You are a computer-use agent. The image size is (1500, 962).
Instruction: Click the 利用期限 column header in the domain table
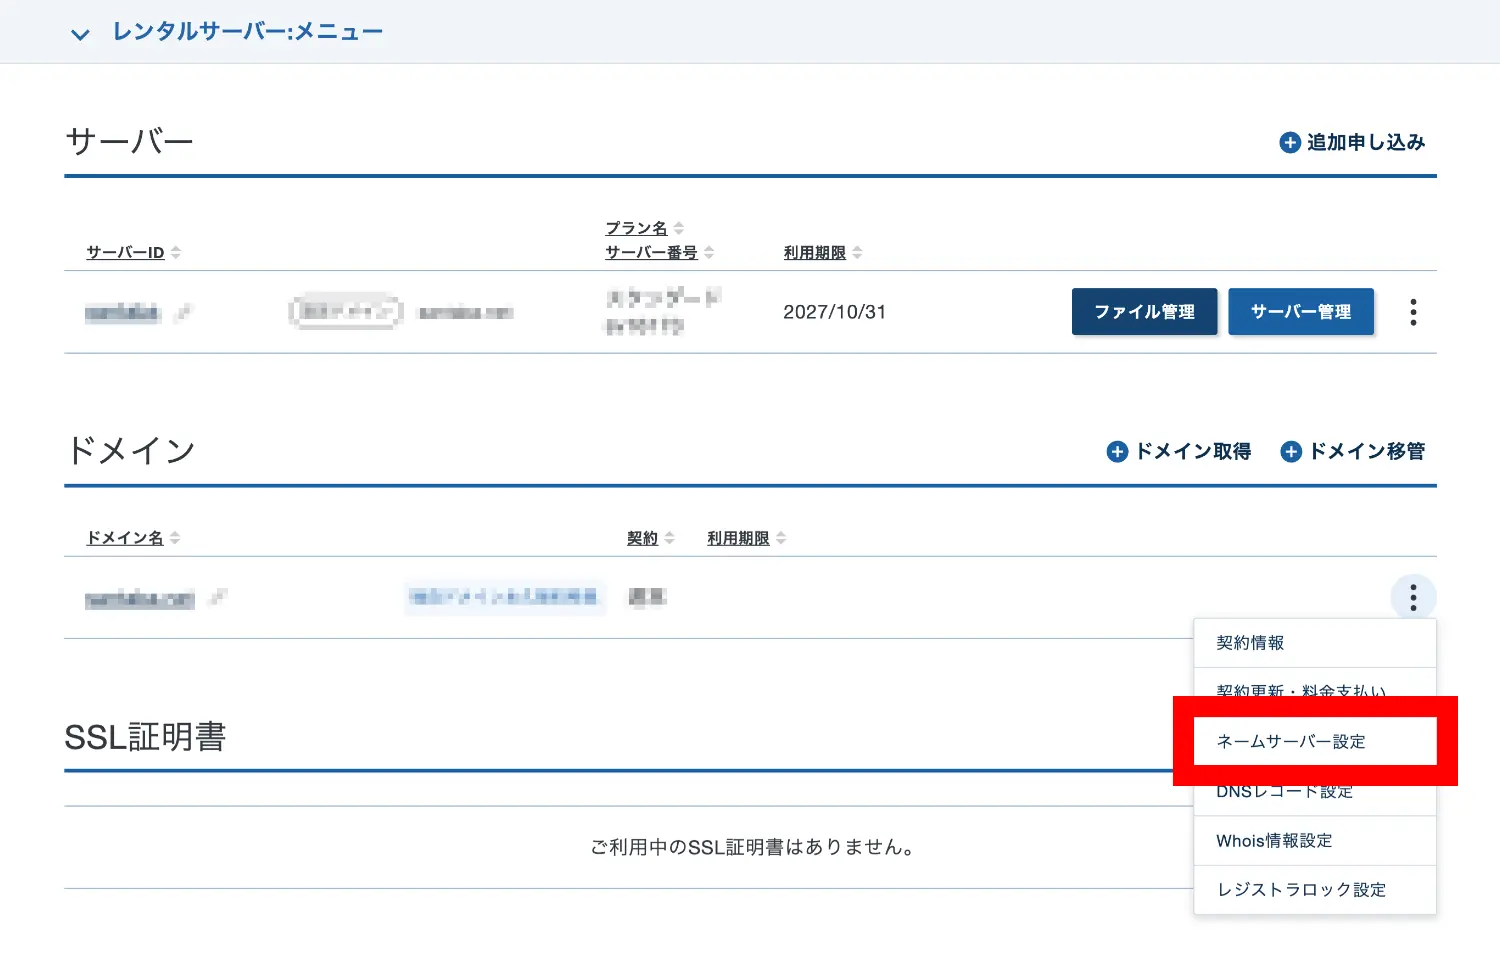[737, 537]
